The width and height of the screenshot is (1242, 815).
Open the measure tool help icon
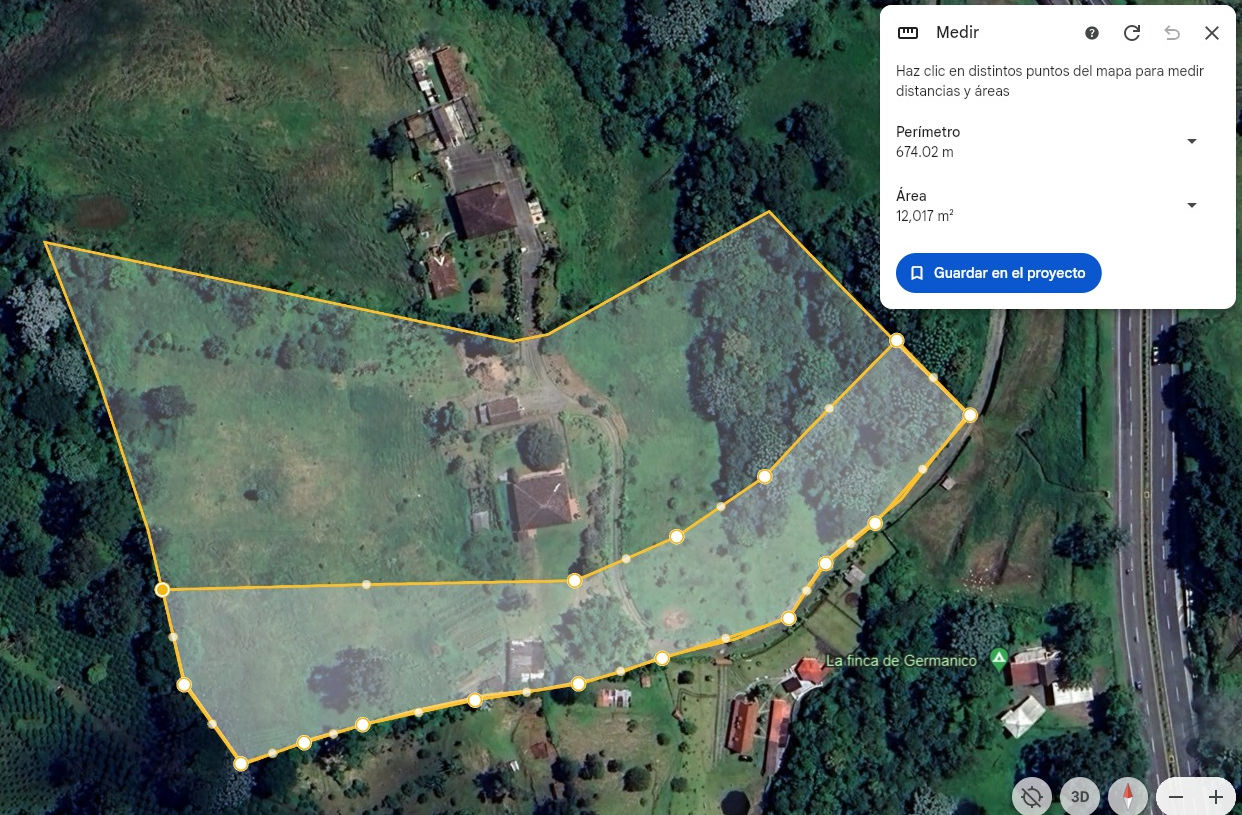pos(1092,33)
